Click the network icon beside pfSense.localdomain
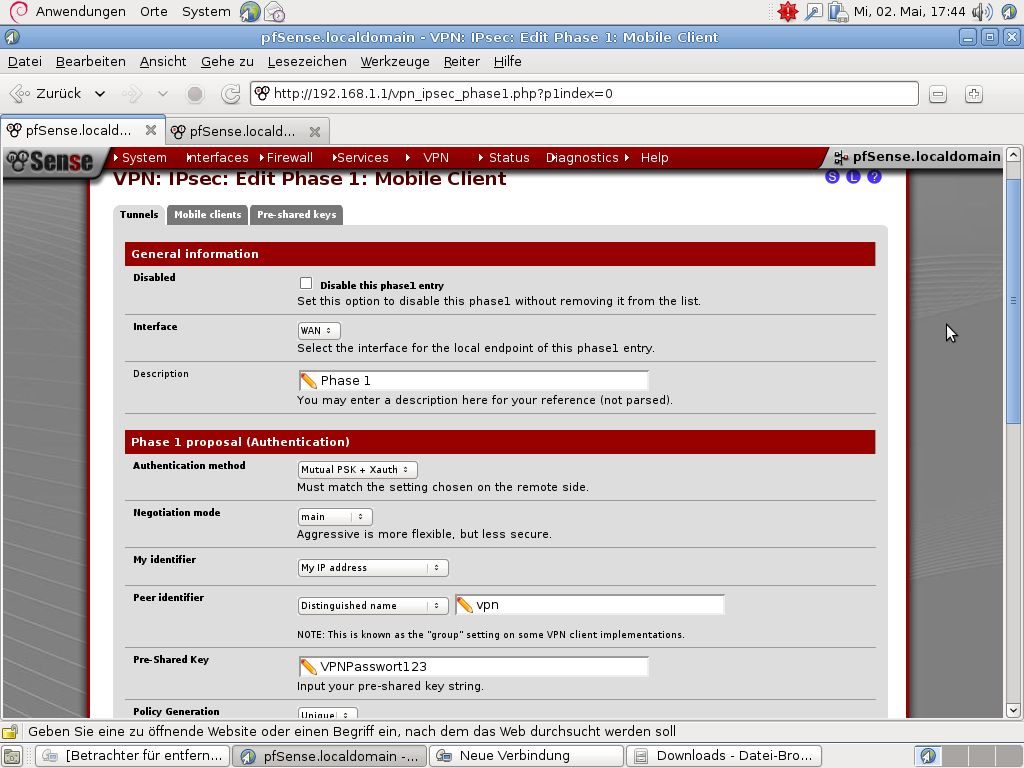 (x=841, y=157)
